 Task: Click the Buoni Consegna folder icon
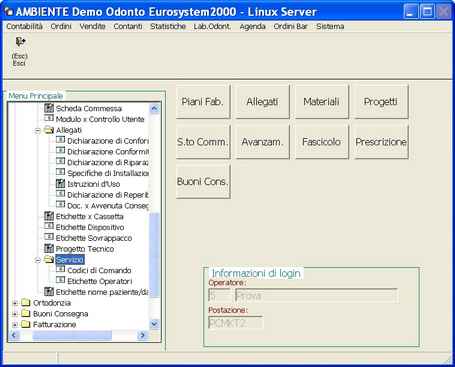click(26, 313)
